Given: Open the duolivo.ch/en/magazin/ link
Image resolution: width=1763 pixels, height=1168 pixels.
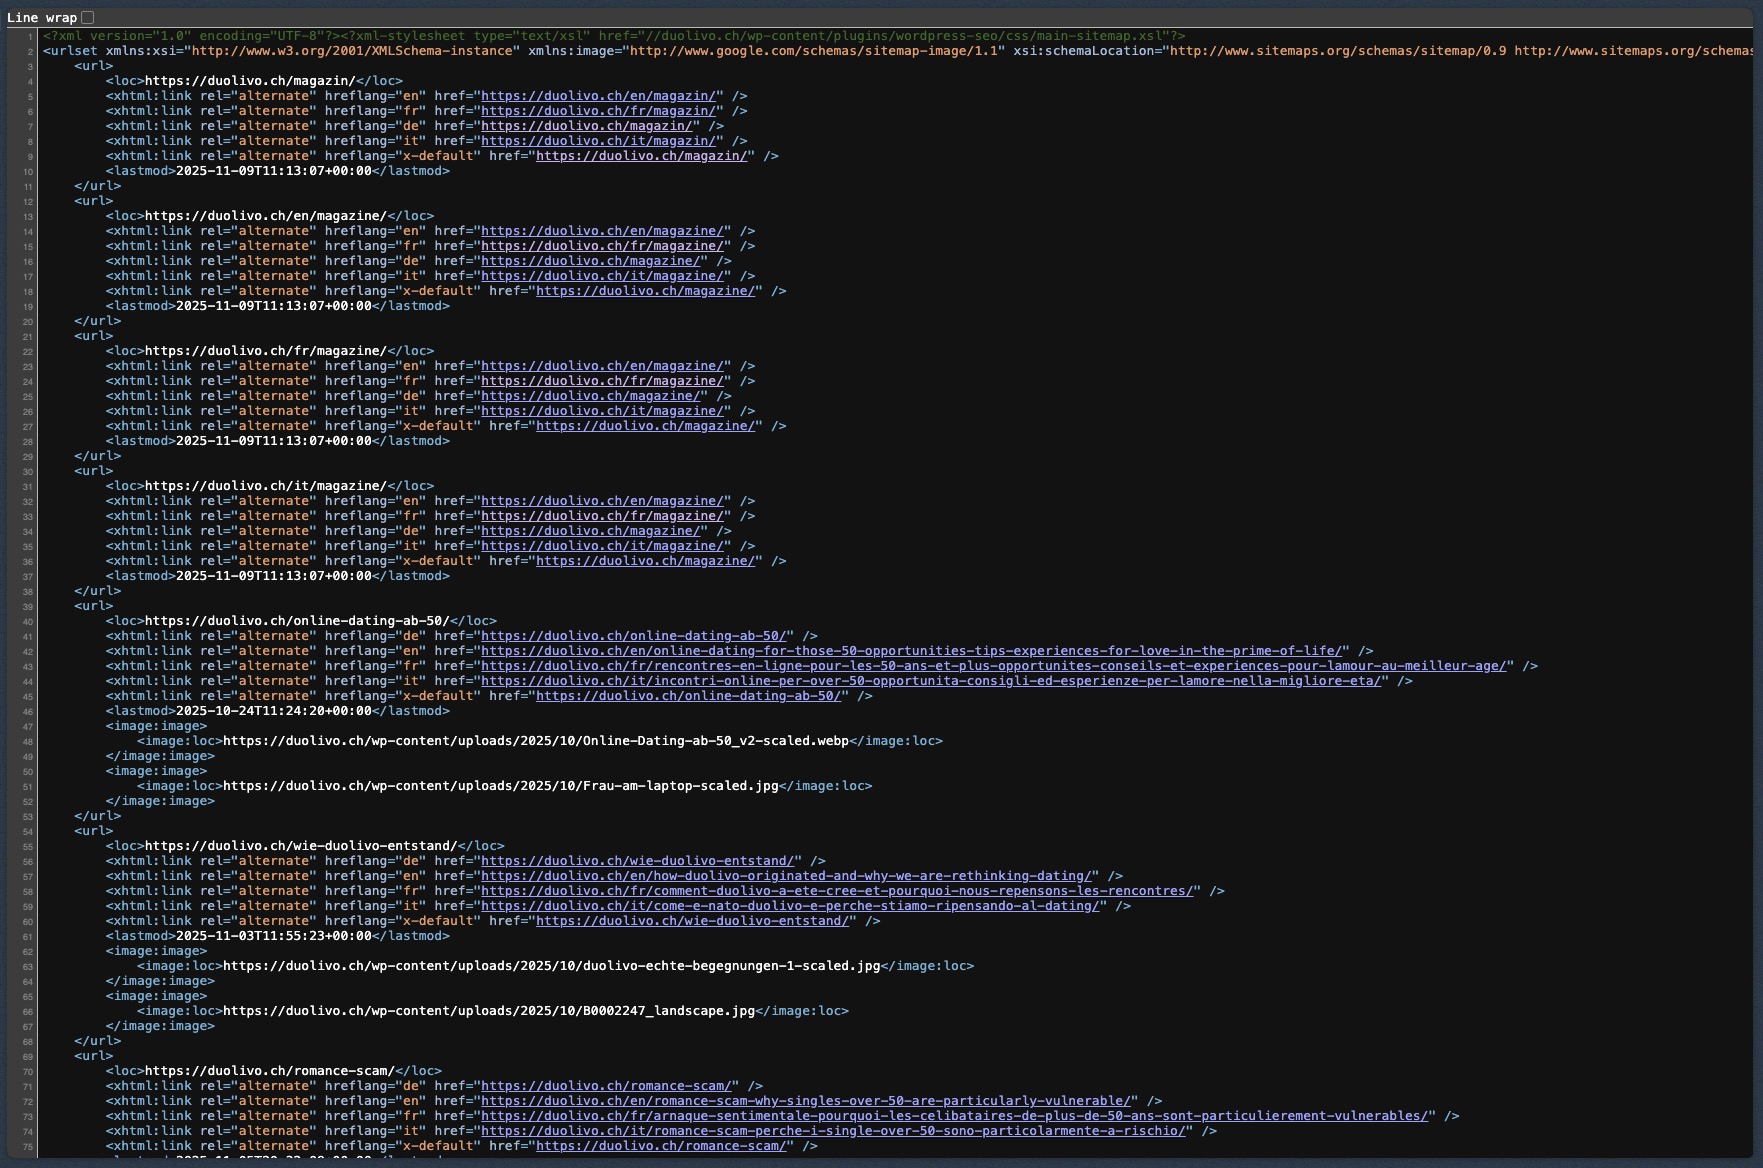Looking at the screenshot, I should [598, 96].
